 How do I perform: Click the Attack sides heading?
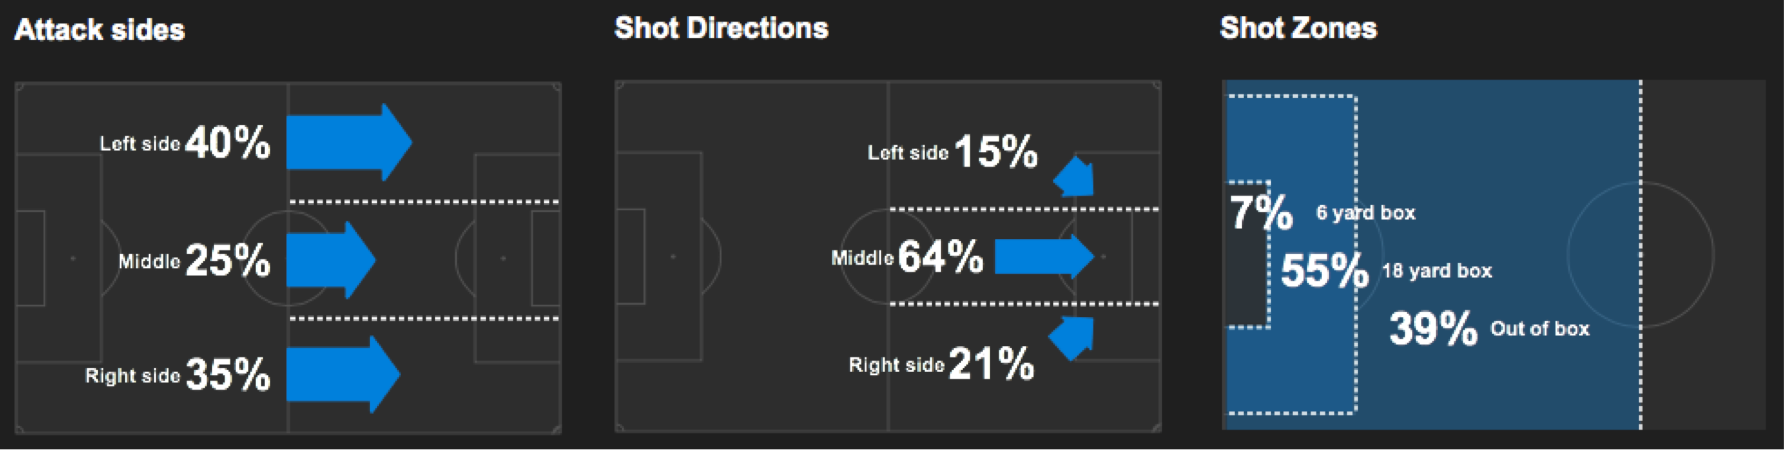100,30
